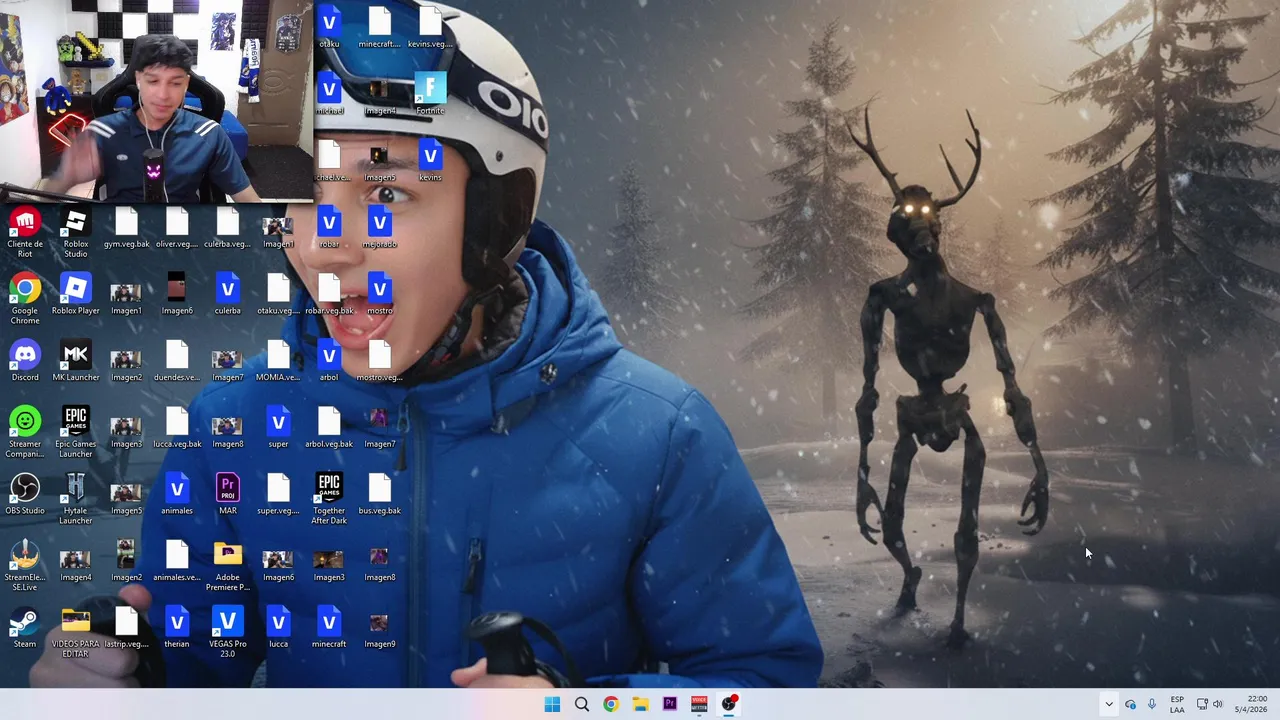Select OBS Studio desktop shortcut
The width and height of the screenshot is (1280, 720).
(25, 495)
